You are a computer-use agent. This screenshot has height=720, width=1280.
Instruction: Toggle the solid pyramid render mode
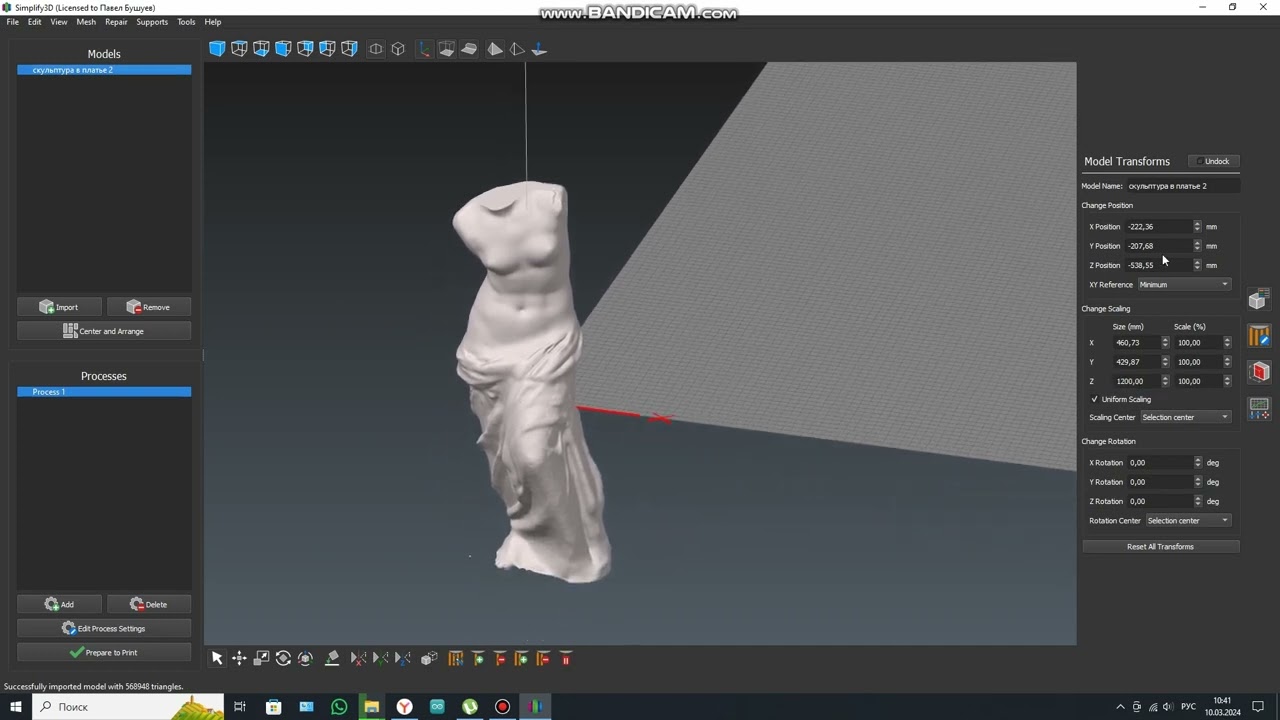[495, 49]
